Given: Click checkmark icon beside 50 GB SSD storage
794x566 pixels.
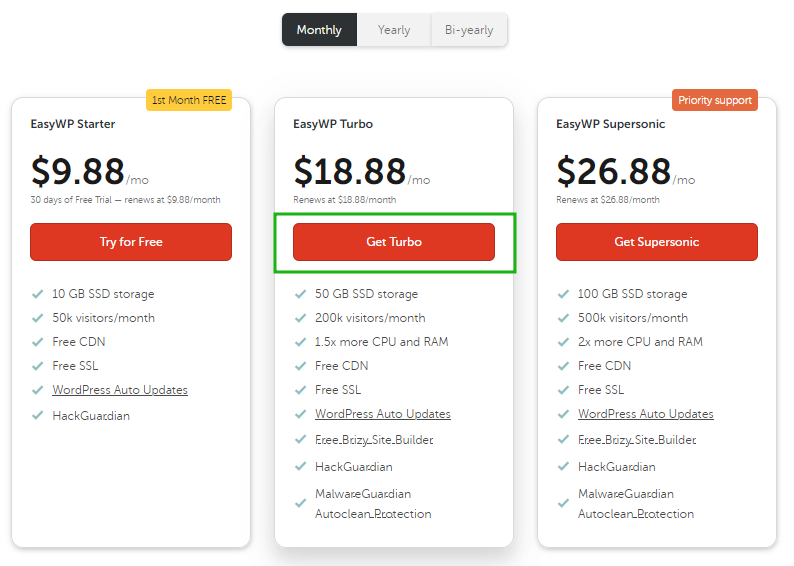Looking at the screenshot, I should (x=301, y=294).
